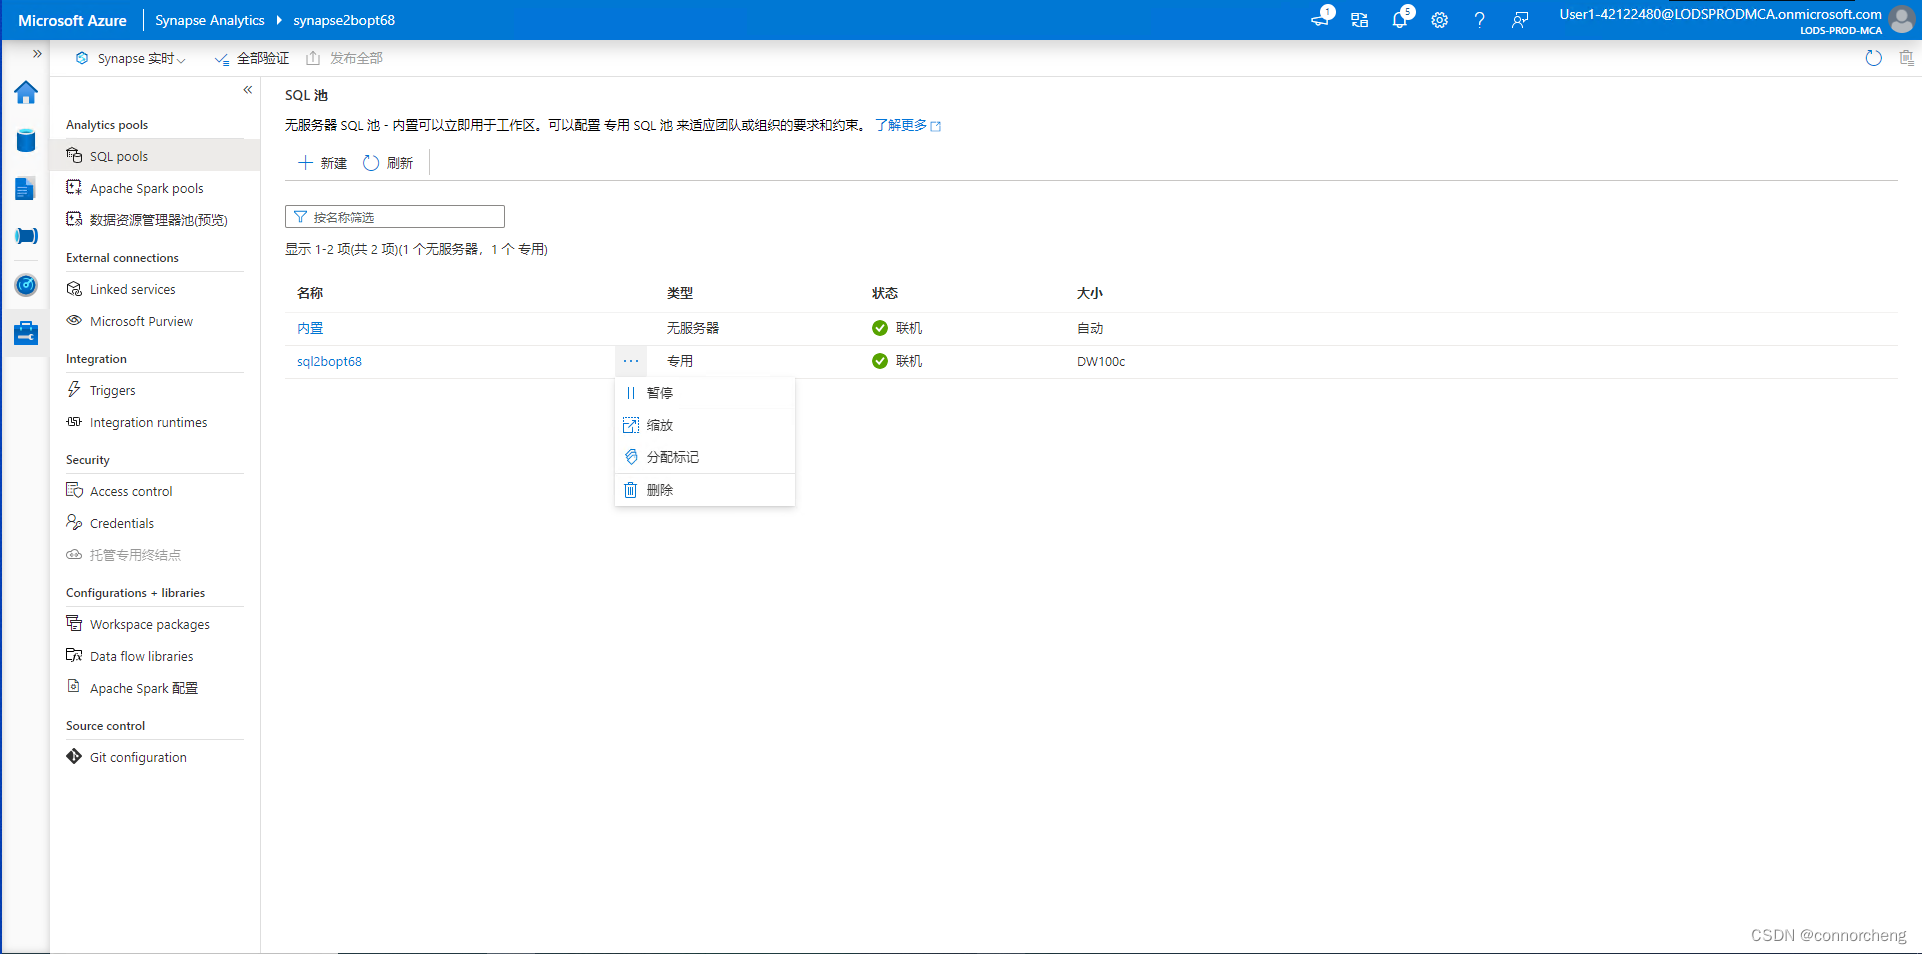Screen dimensions: 1922x954
Task: Open the Develop hub document icon
Action: [x=26, y=189]
